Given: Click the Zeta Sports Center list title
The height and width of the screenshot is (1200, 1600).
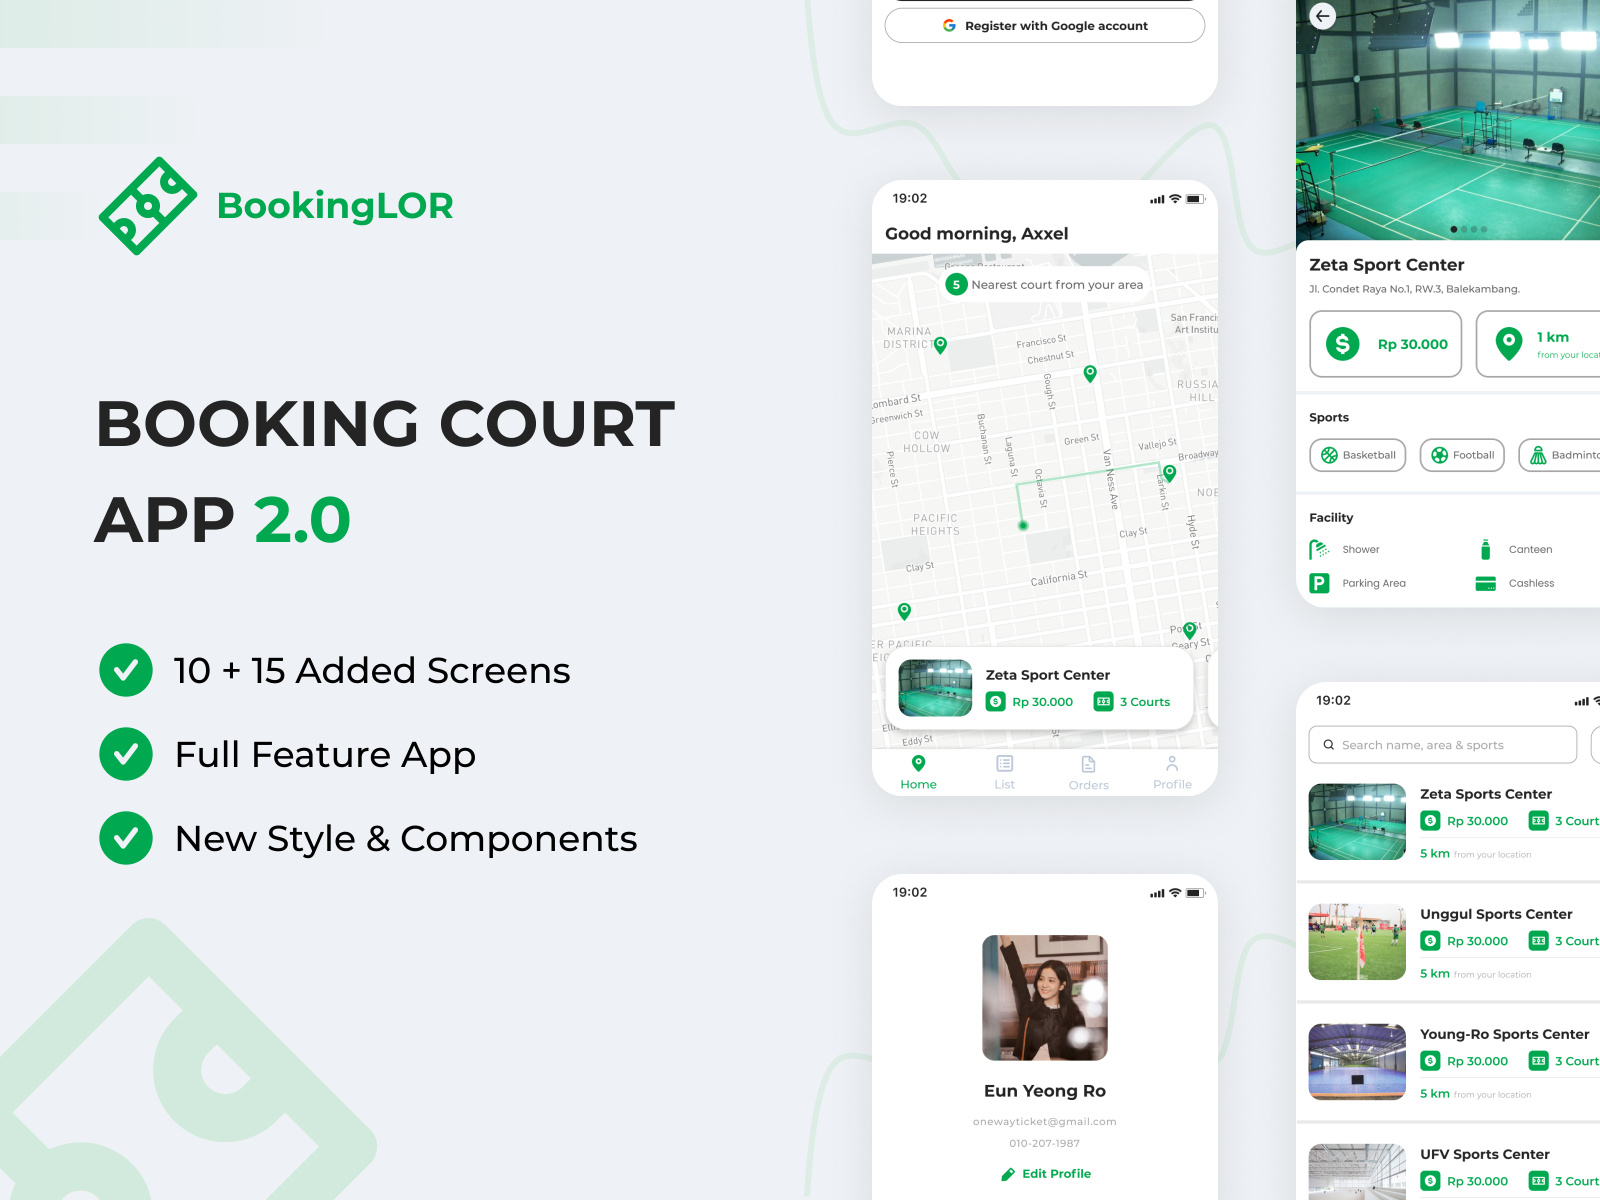Looking at the screenshot, I should coord(1486,794).
